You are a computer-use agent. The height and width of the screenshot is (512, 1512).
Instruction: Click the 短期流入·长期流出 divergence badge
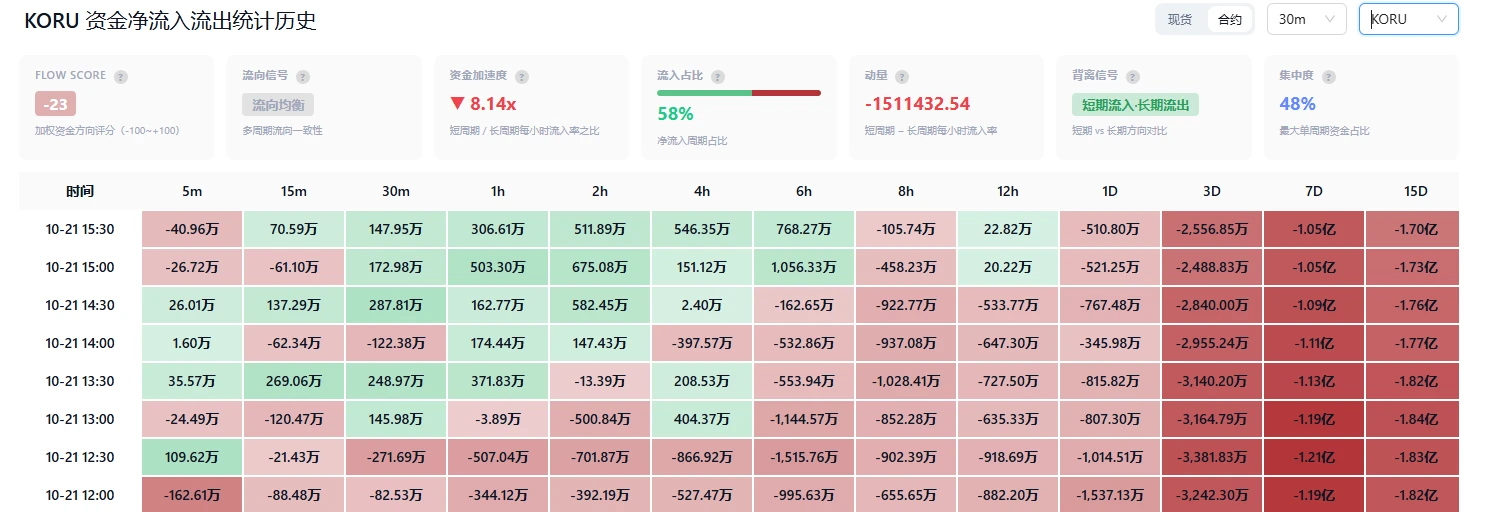point(1135,104)
